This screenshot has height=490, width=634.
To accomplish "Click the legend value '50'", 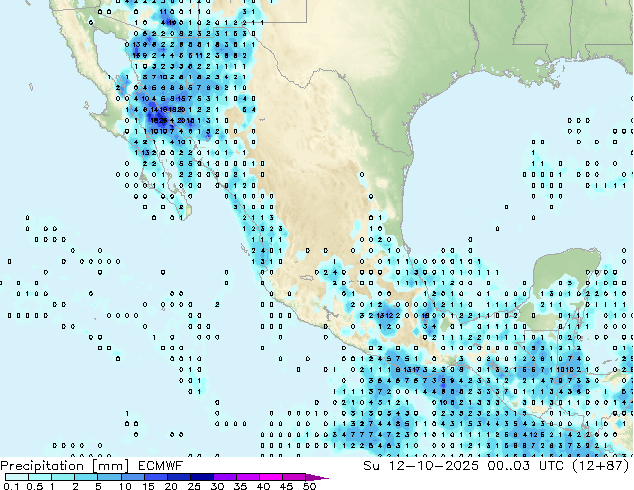I will point(310,486).
